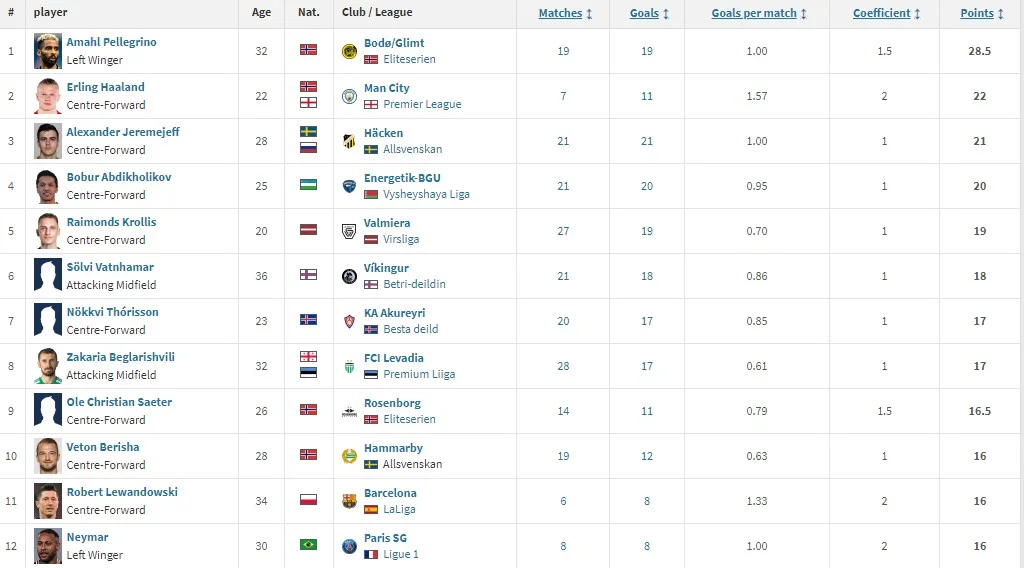Image resolution: width=1024 pixels, height=568 pixels.
Task: Click the Paris SG club crest
Action: tap(349, 546)
